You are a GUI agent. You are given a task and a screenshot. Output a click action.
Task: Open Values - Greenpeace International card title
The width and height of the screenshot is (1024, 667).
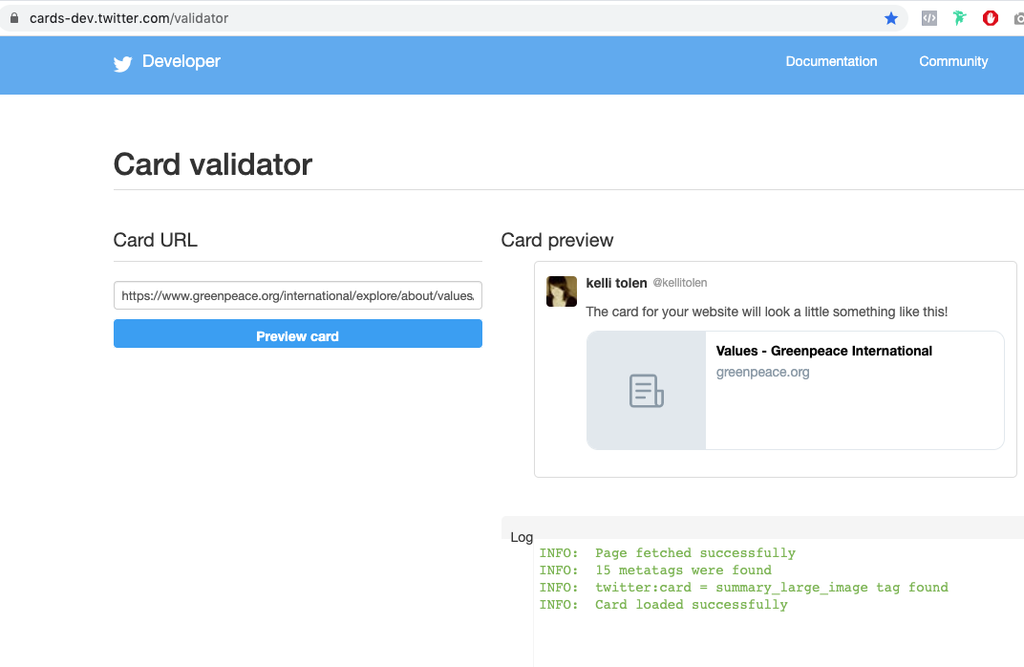pos(824,351)
